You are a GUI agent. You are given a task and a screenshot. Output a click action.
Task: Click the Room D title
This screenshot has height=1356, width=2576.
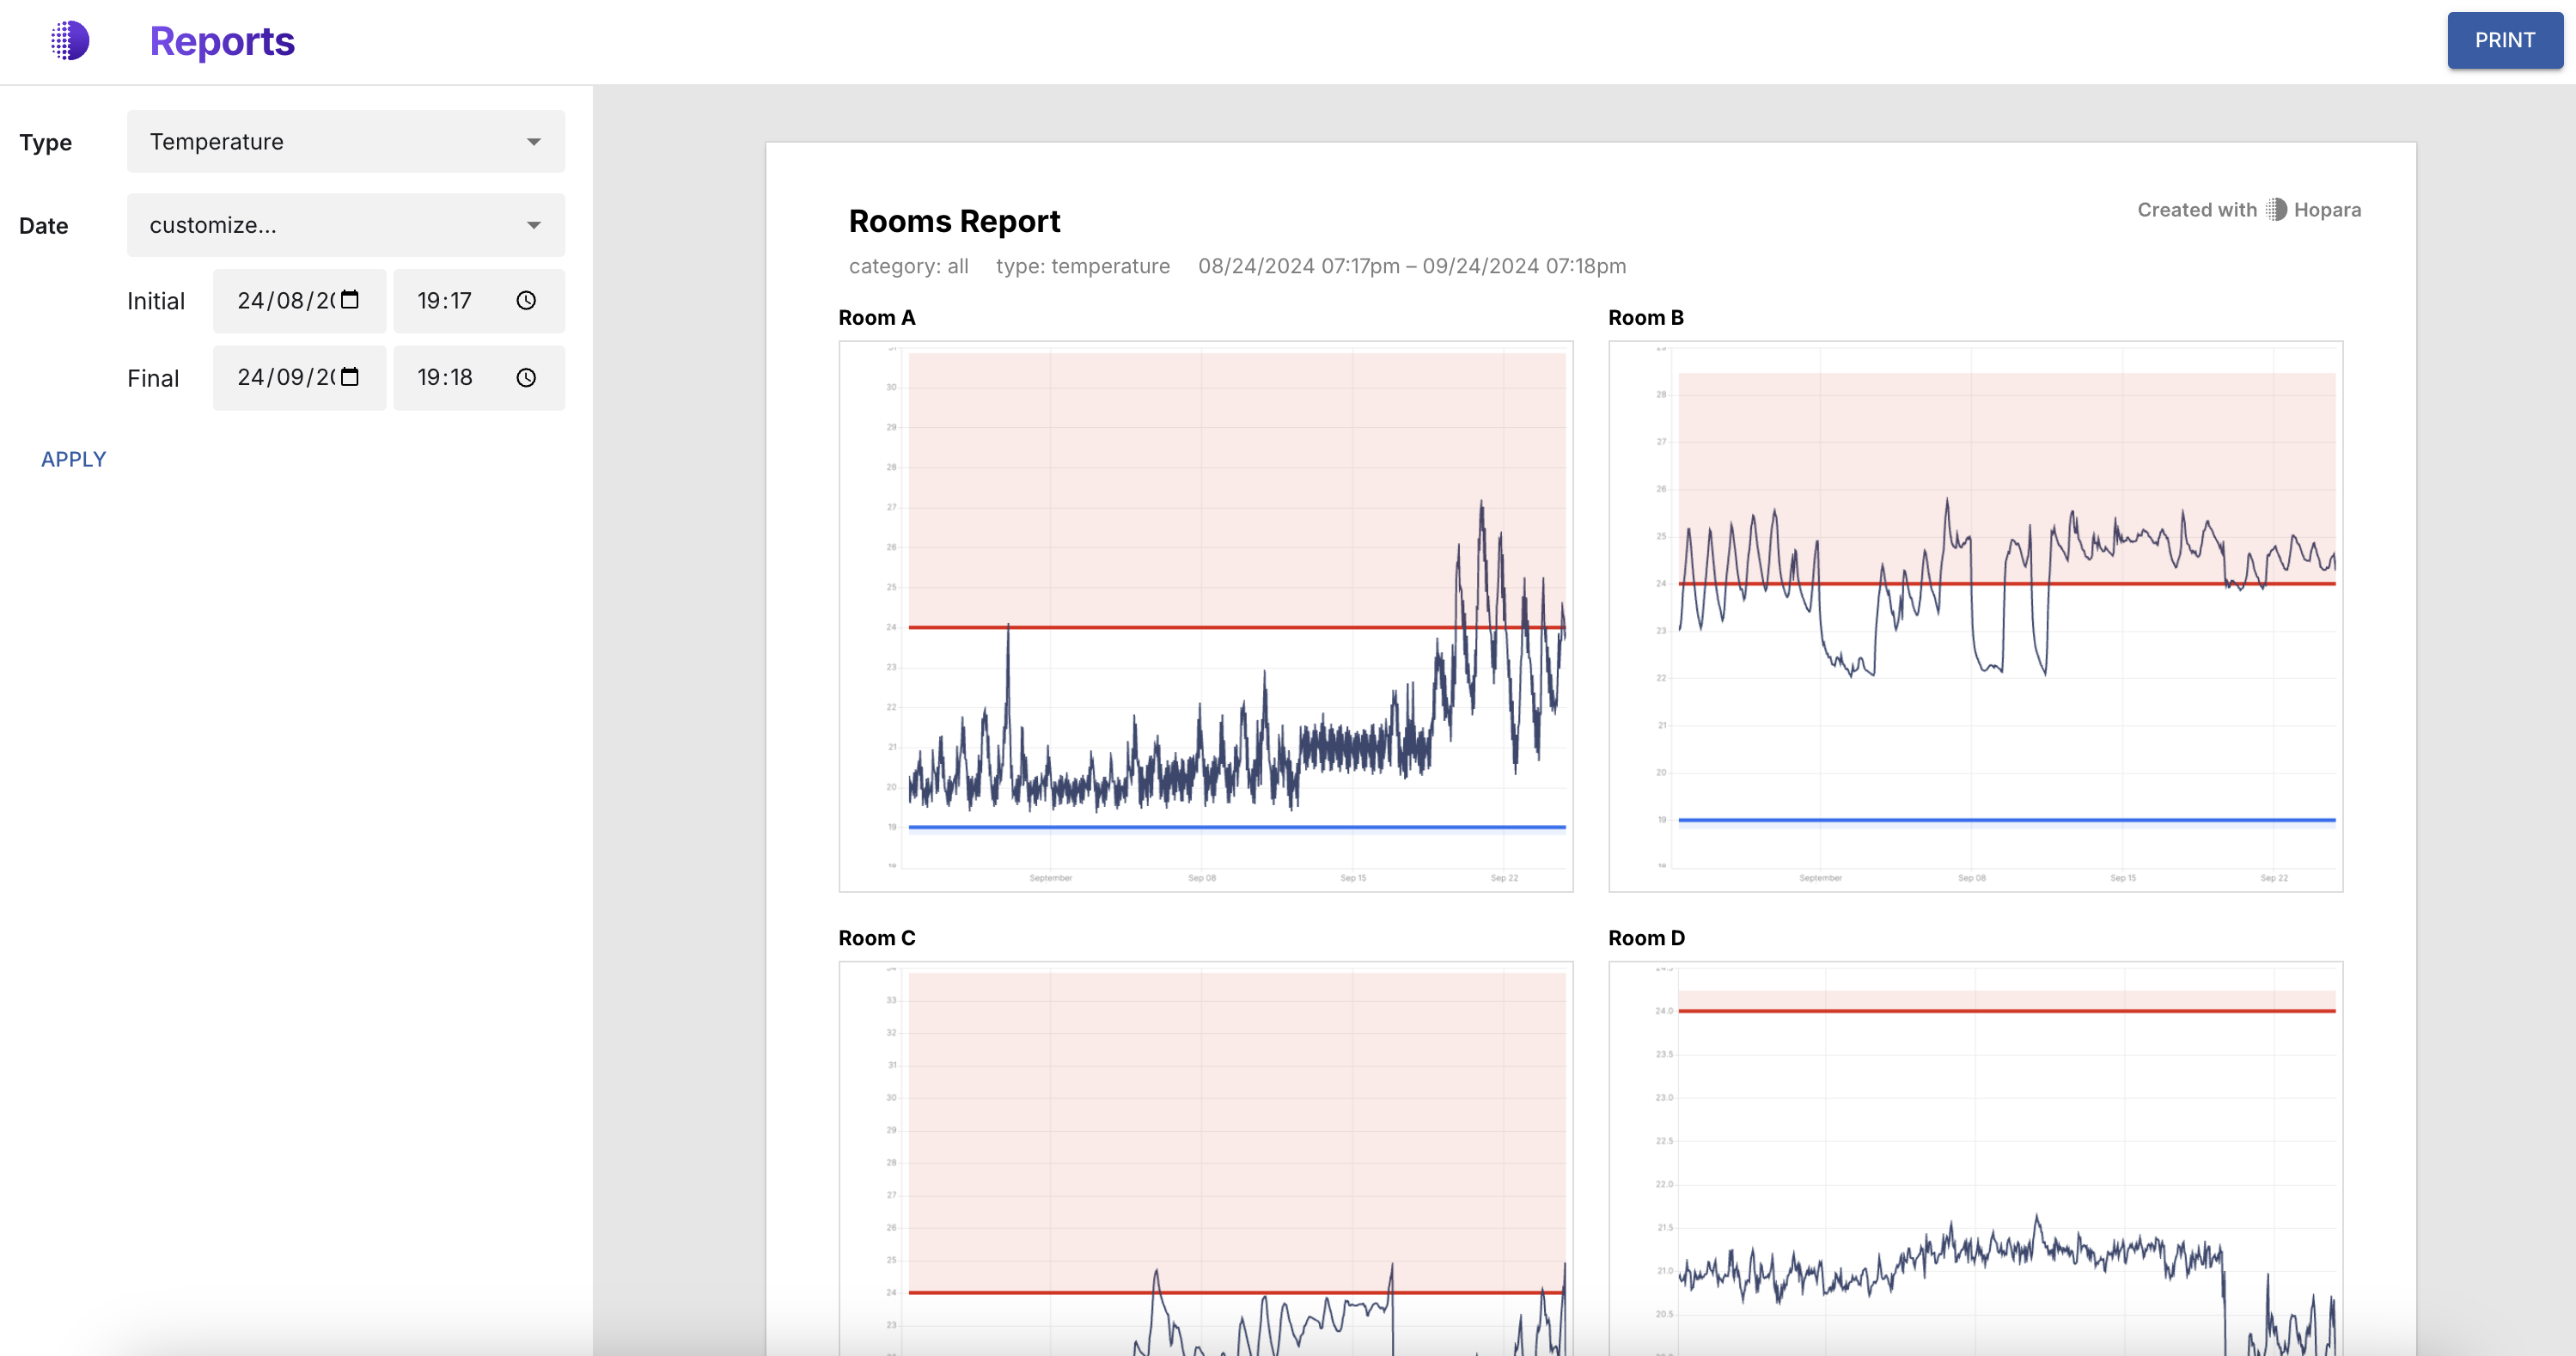coord(1647,938)
